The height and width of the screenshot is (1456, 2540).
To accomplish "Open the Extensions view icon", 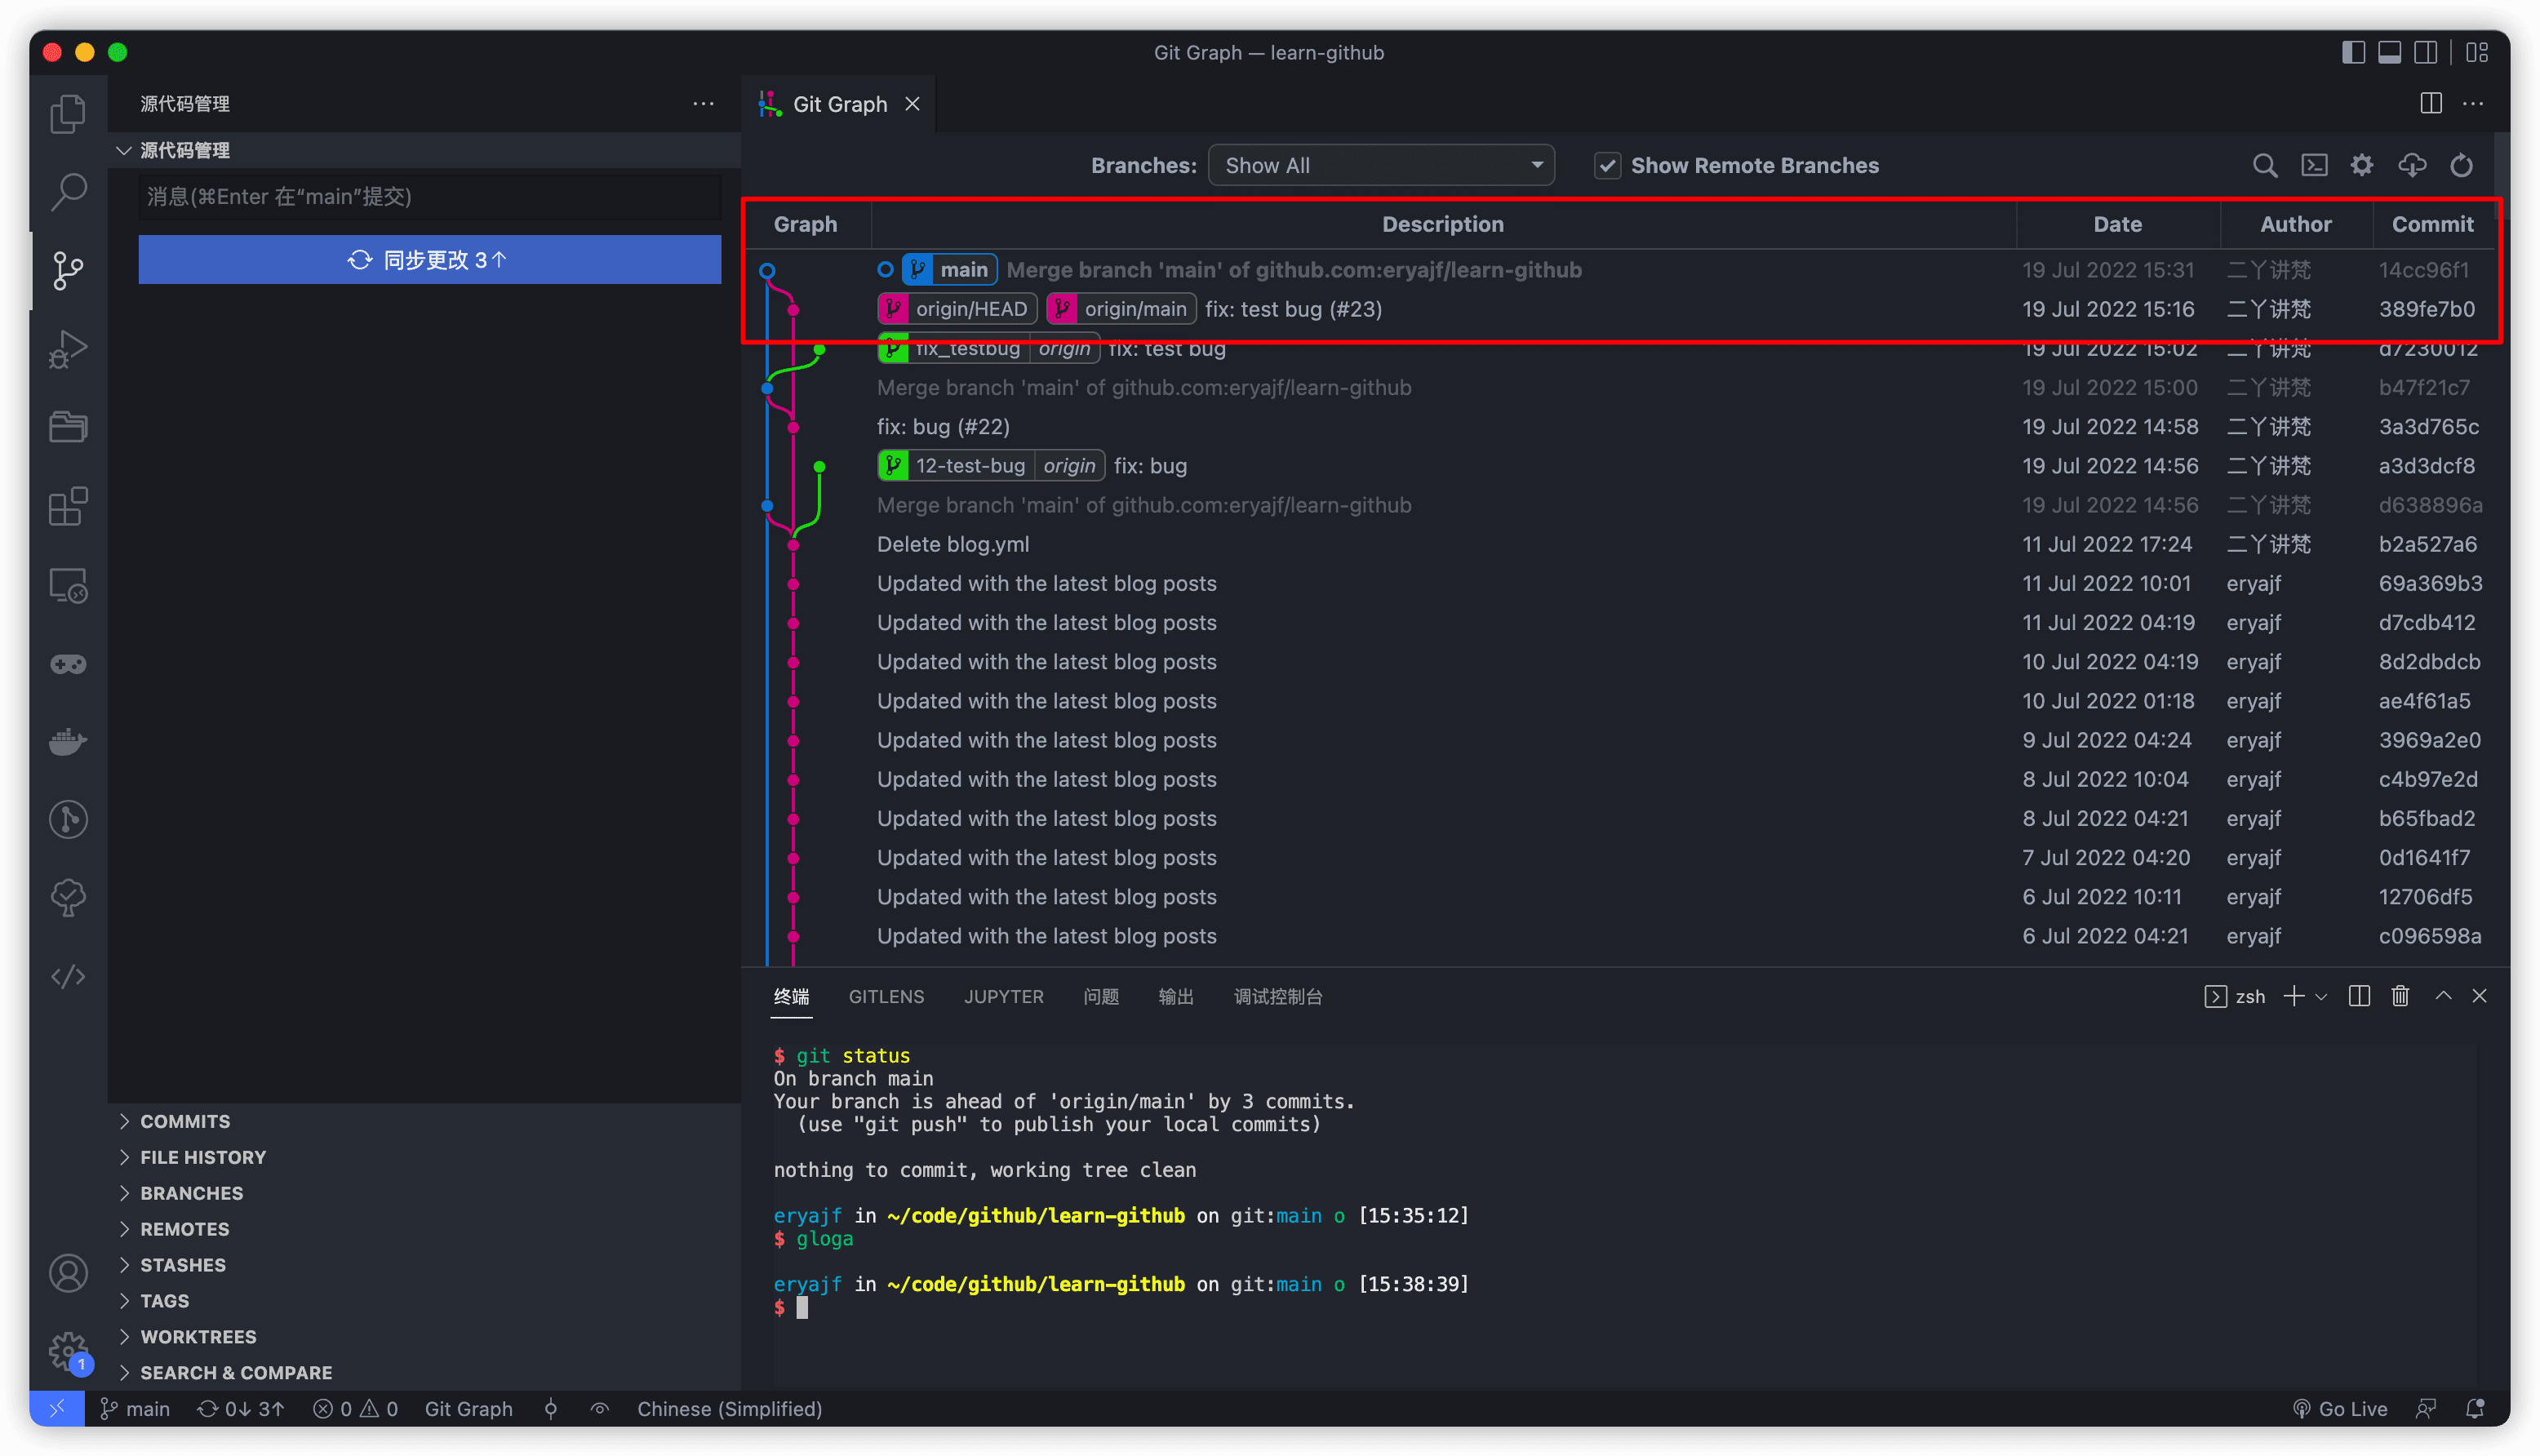I will point(68,506).
